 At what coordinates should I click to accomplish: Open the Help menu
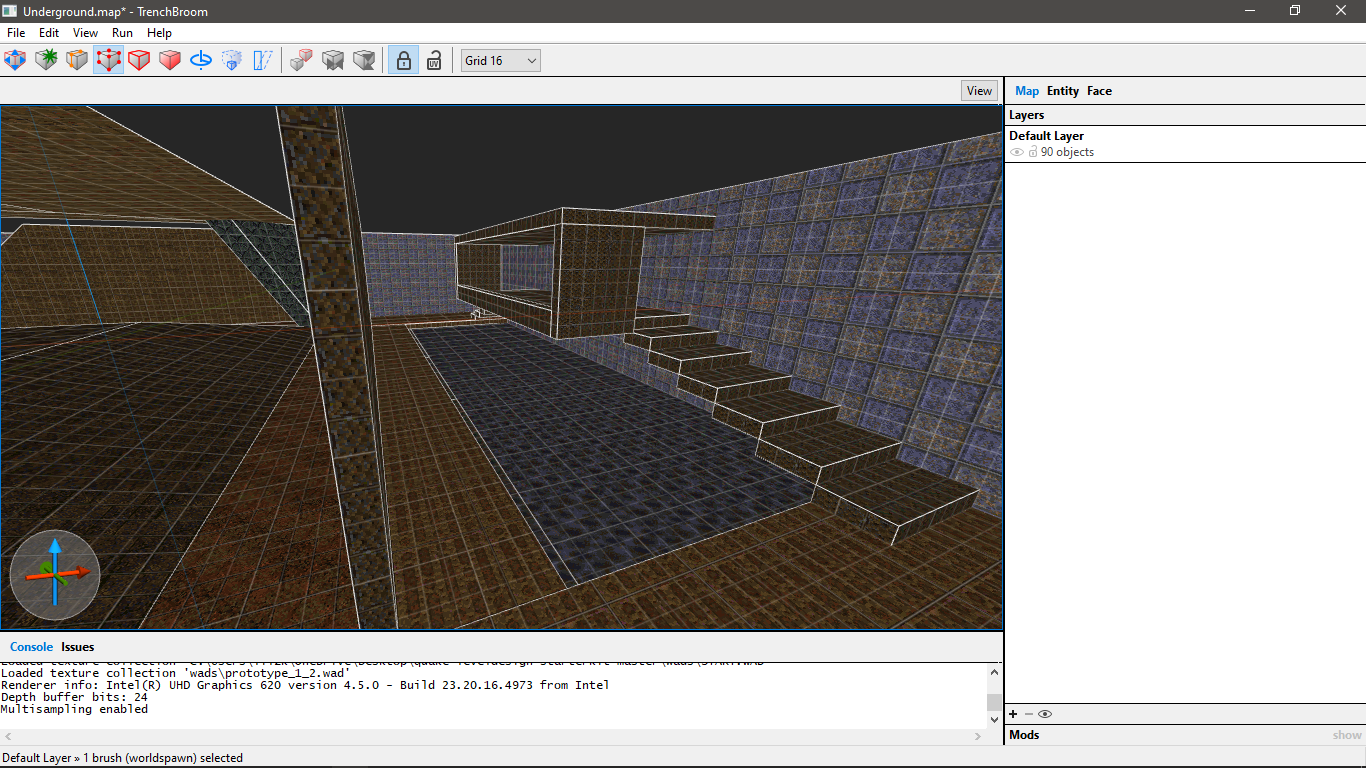click(x=160, y=33)
